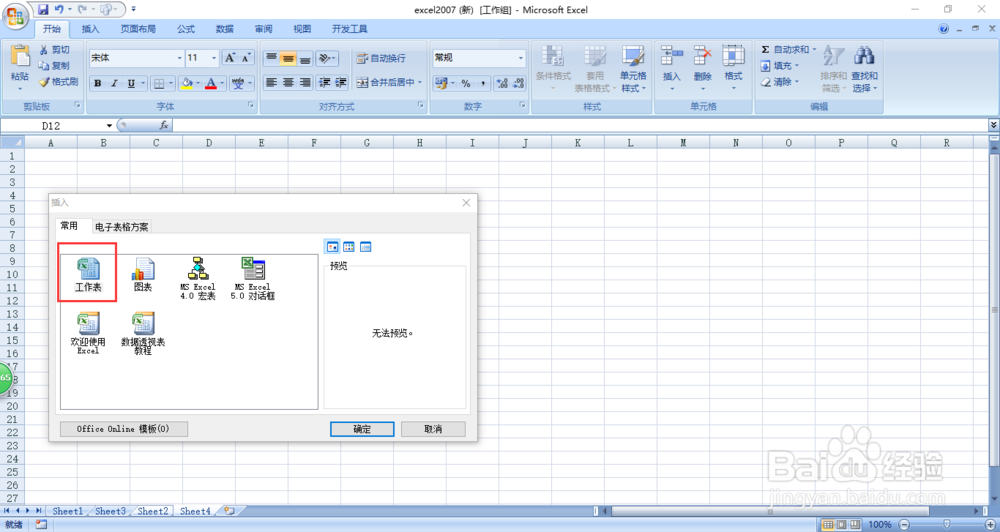Viewport: 1000px width, 532px height.
Task: Open the 填充 fill dropdown
Action: tap(780, 66)
